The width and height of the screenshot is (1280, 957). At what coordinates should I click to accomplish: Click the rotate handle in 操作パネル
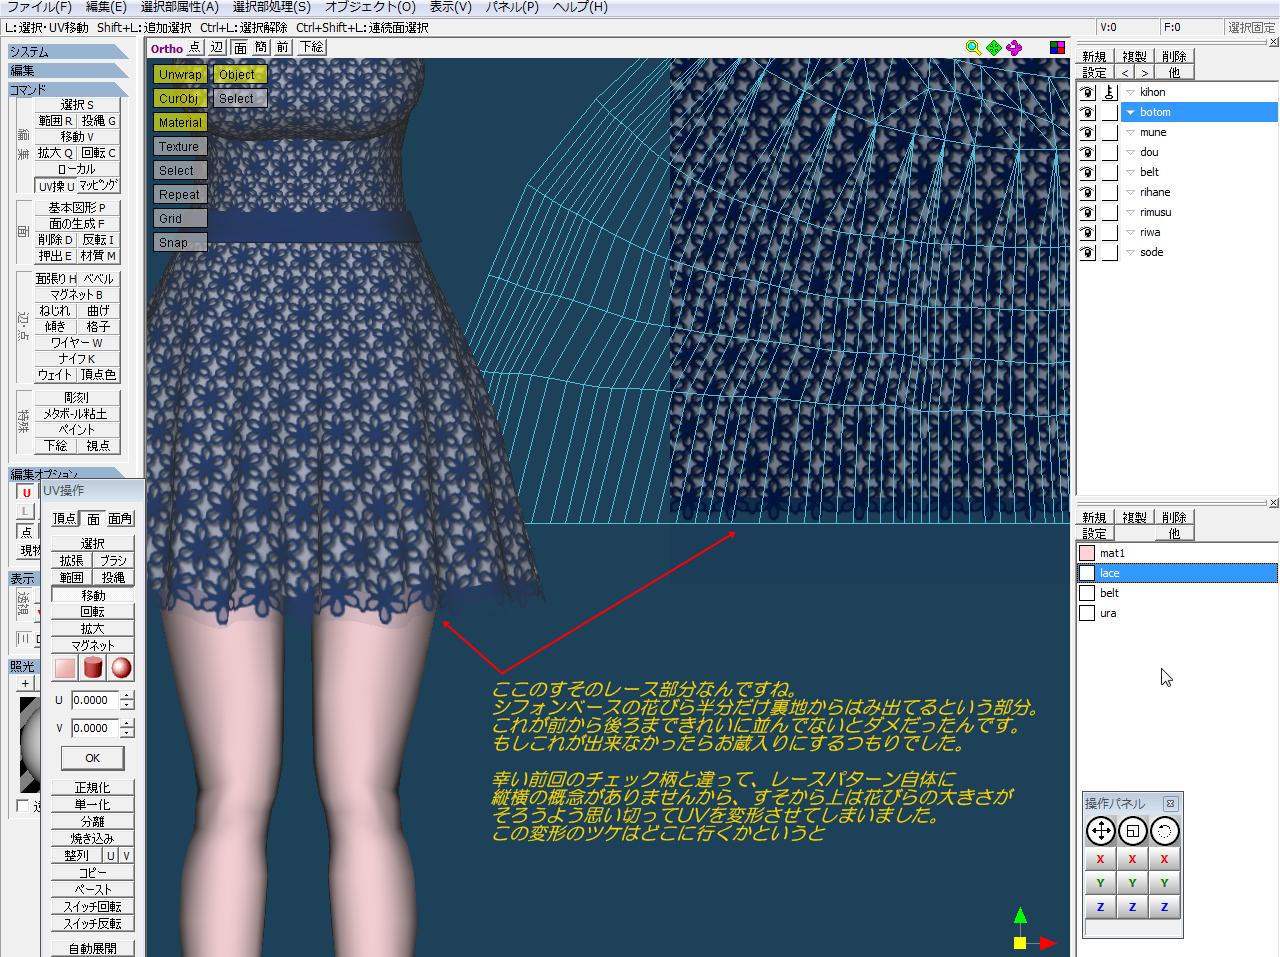1164,831
